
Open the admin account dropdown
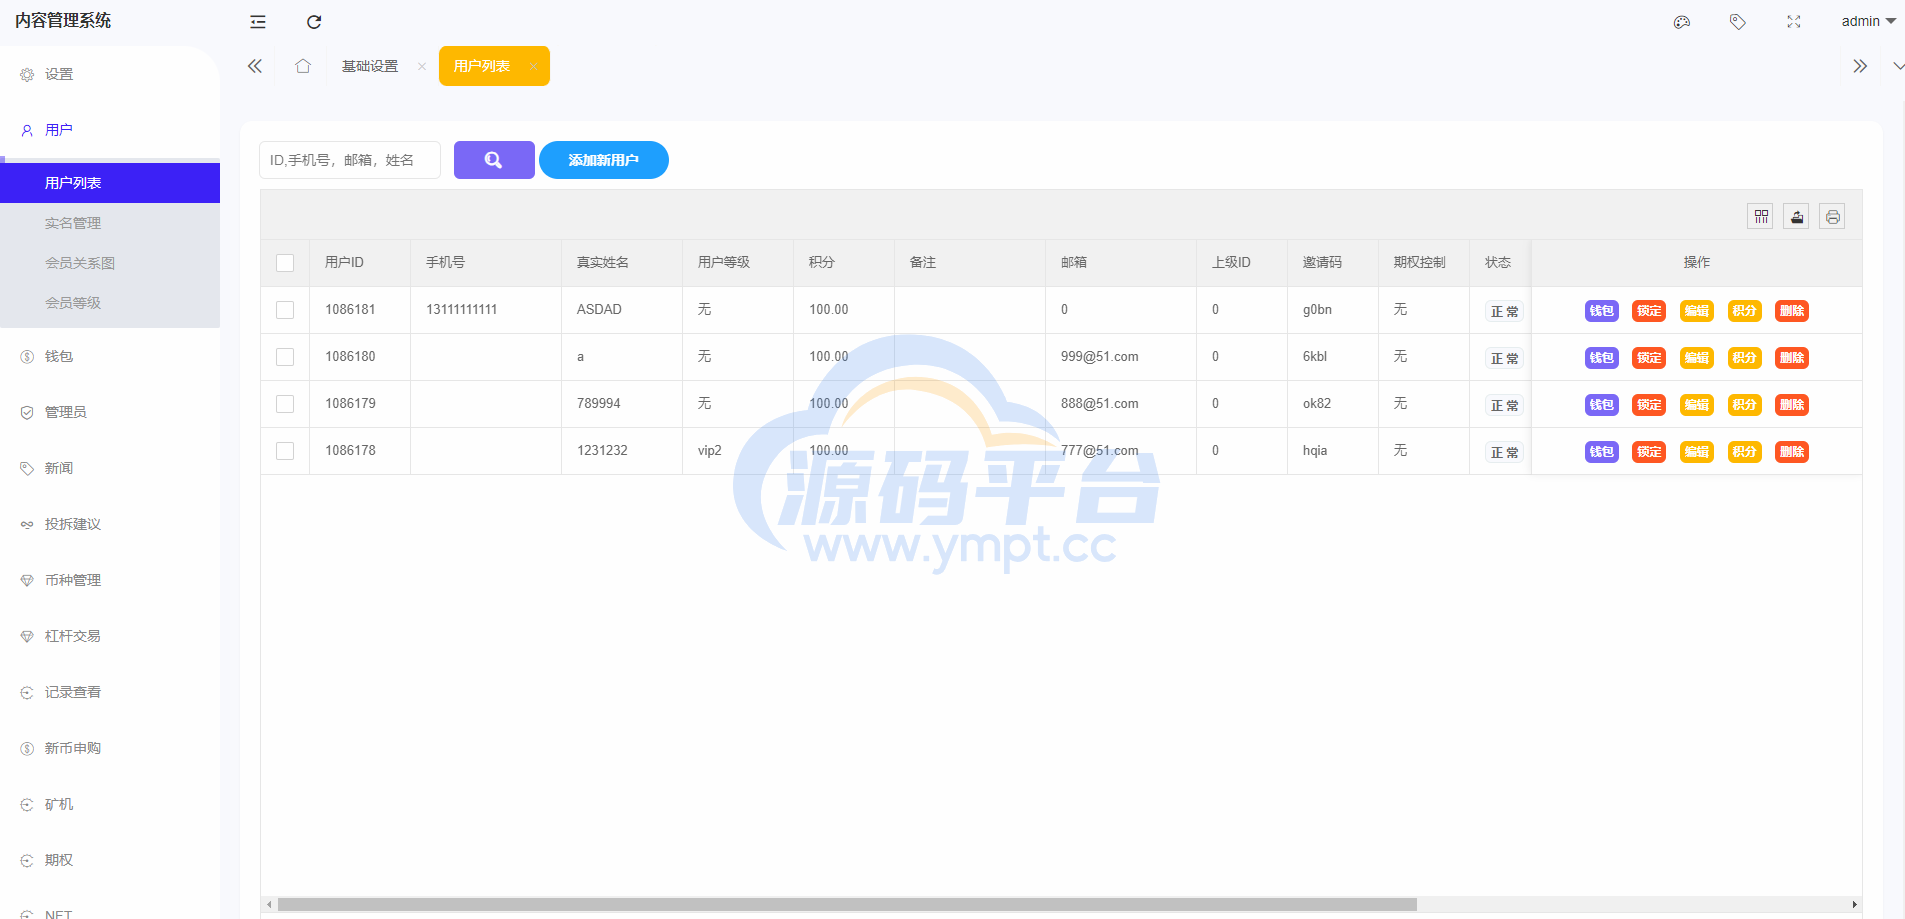point(1868,21)
